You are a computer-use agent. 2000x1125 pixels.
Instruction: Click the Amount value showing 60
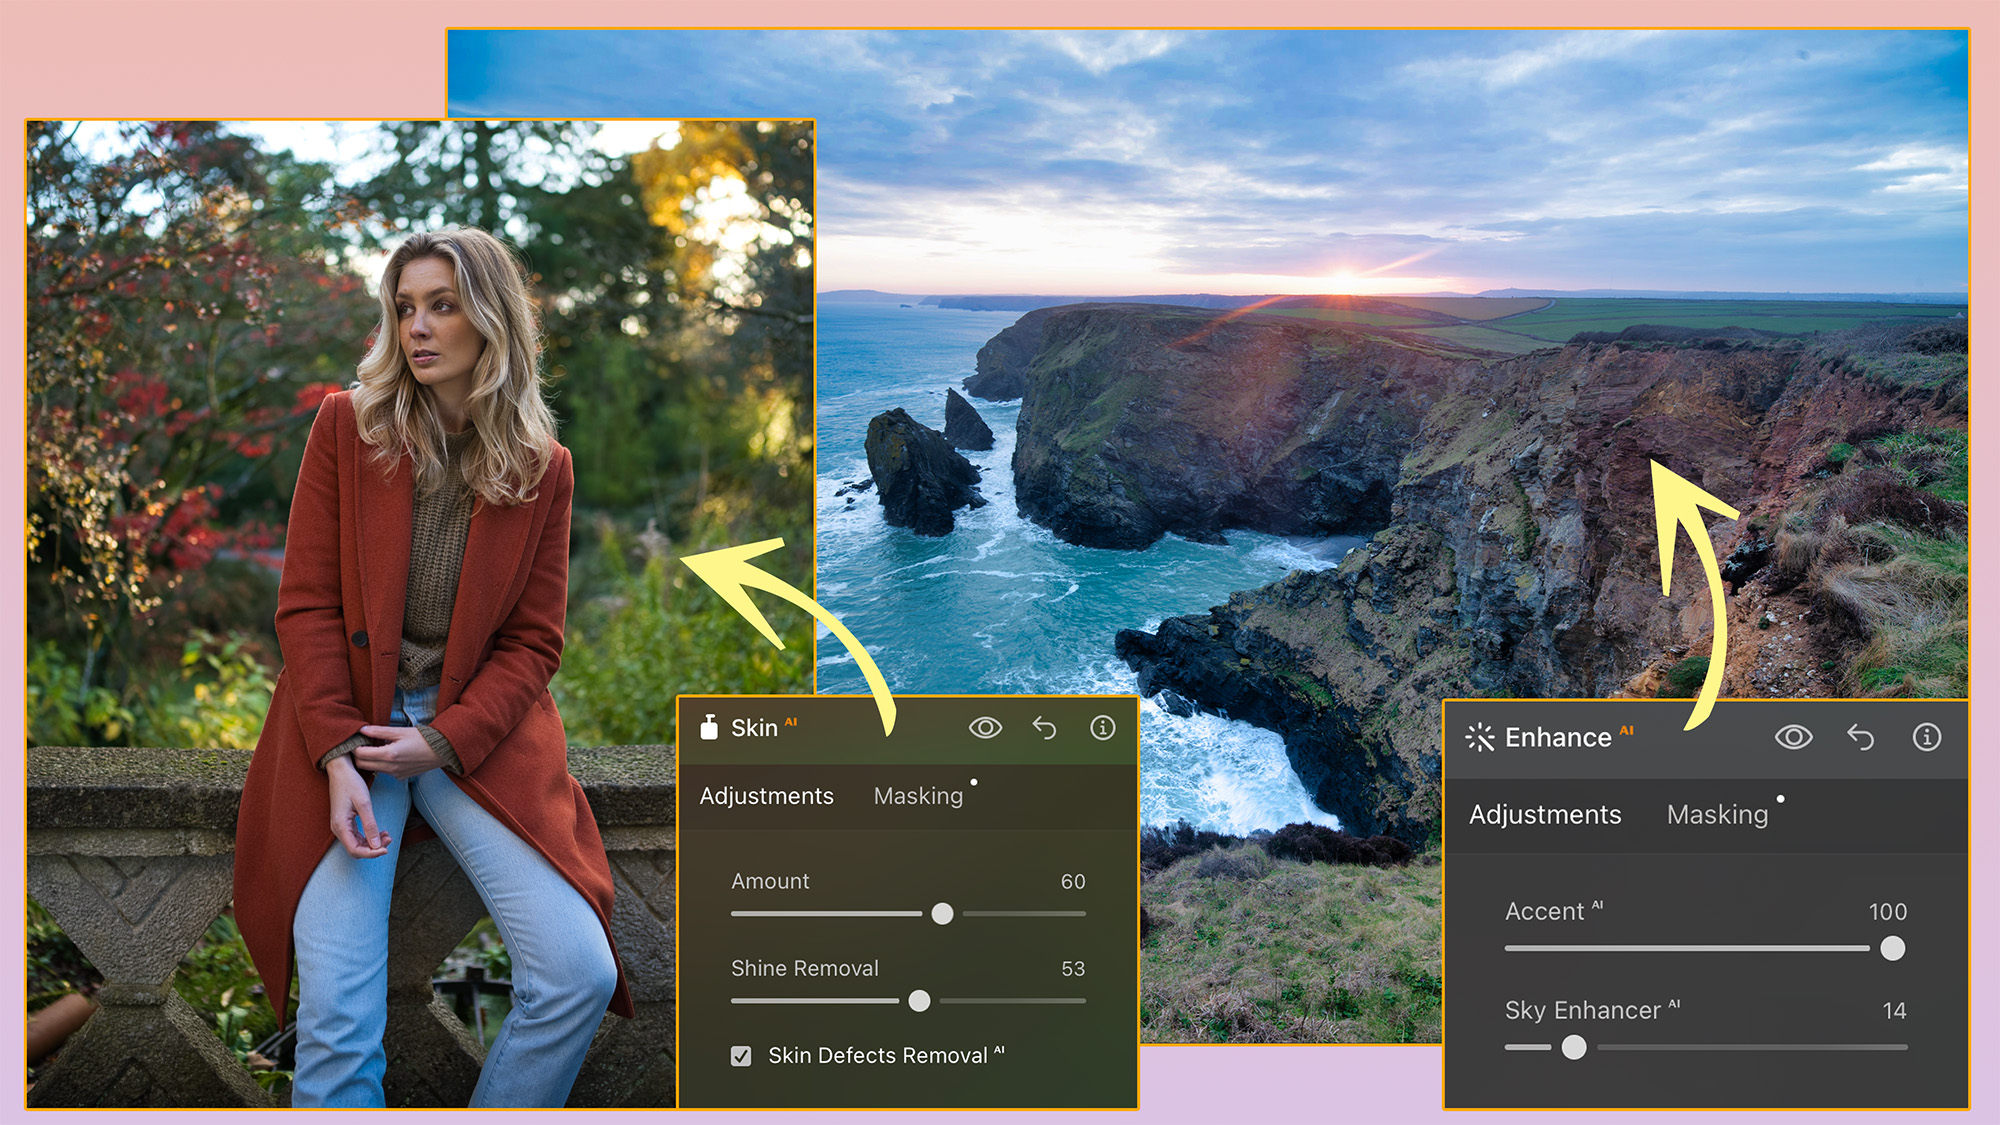1074,881
